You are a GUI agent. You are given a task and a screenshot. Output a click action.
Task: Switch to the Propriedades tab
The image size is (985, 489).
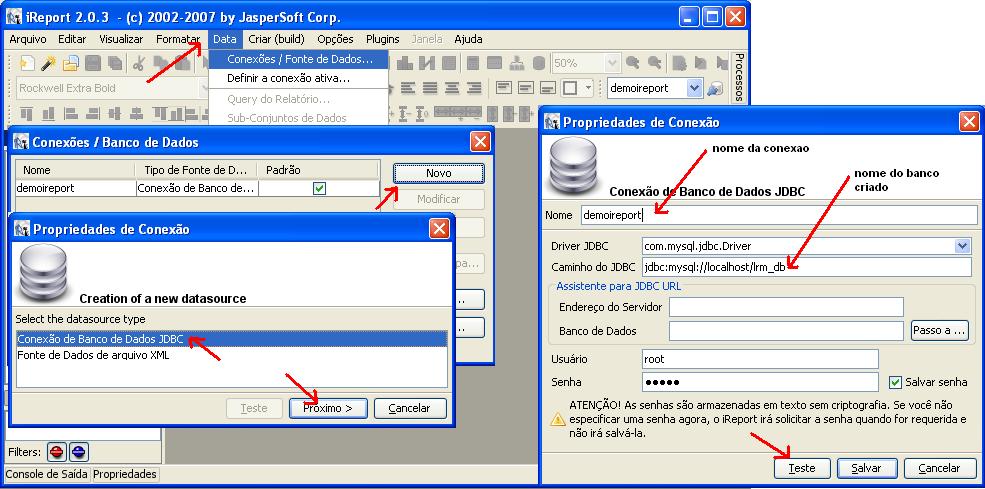point(124,474)
